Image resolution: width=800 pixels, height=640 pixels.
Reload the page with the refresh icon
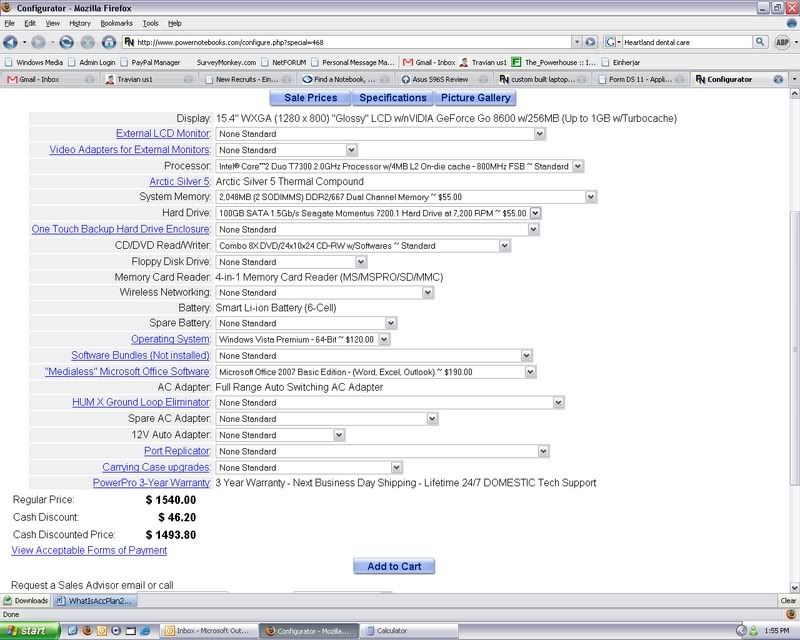pyautogui.click(x=66, y=42)
